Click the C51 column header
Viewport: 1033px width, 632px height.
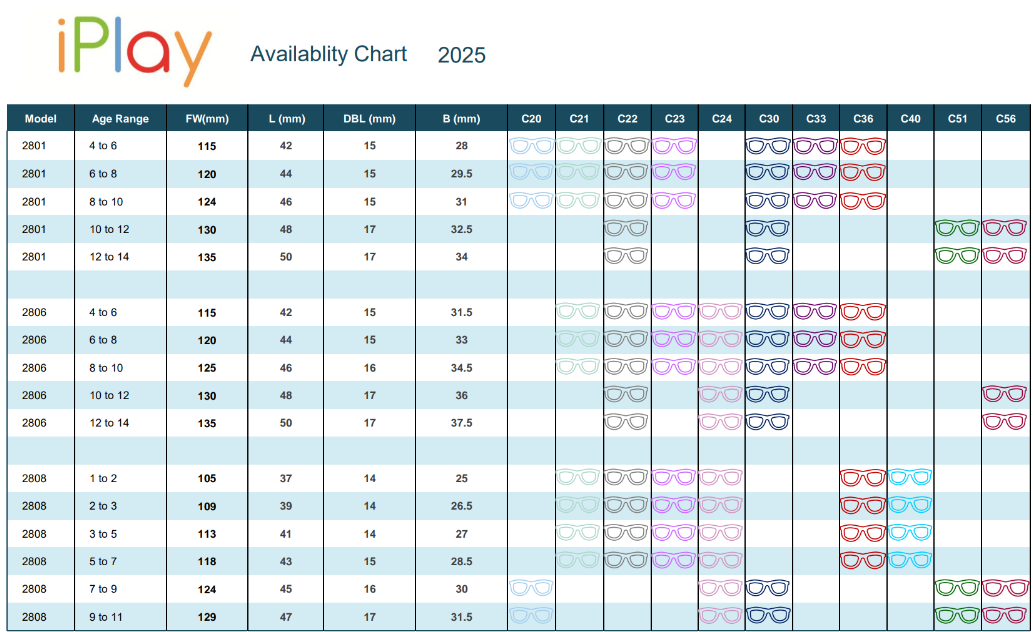957,118
